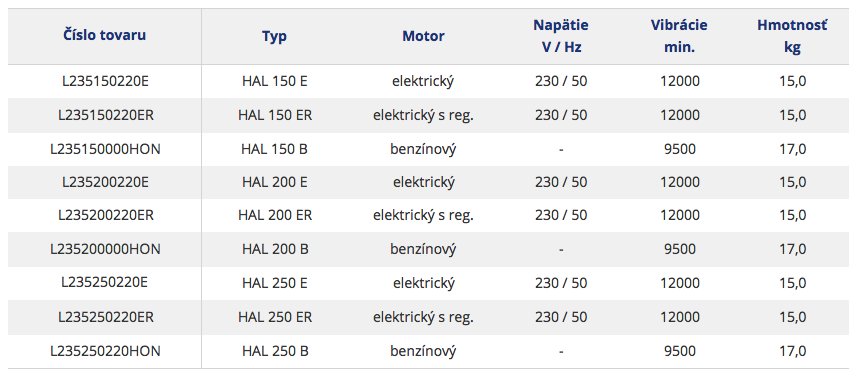
Task: Click the HAL 250 E type cell
Action: [x=275, y=283]
